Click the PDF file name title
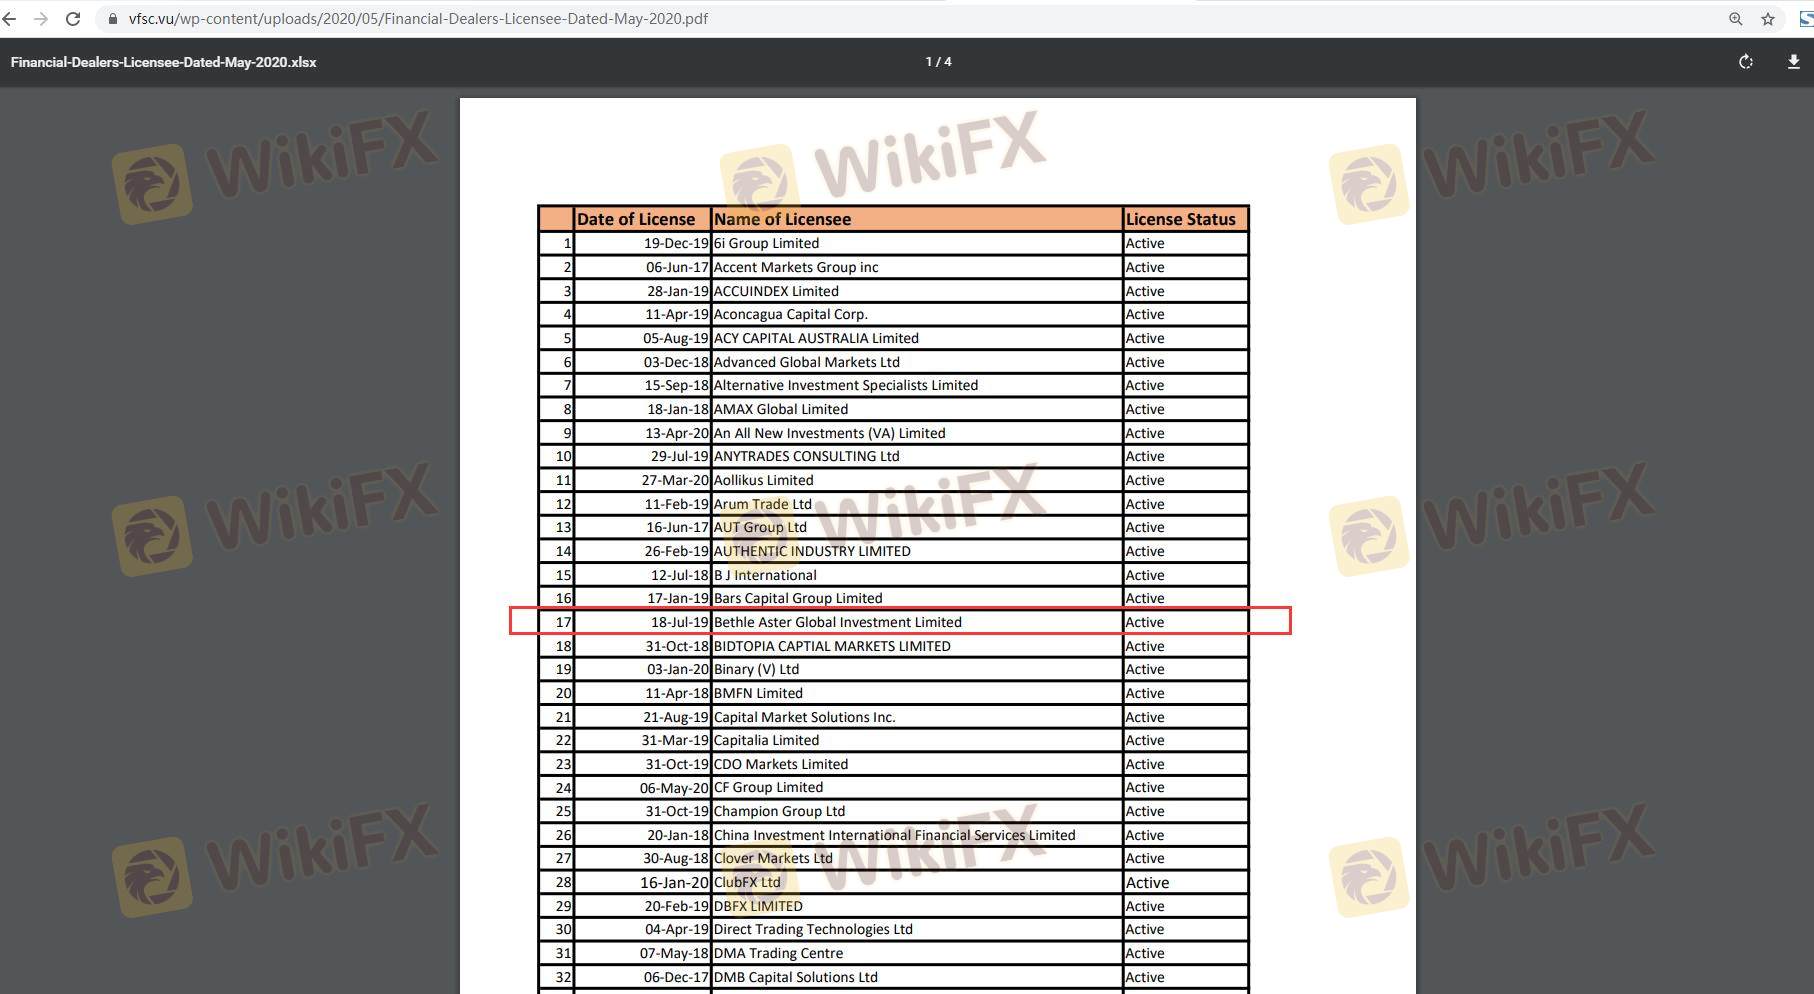This screenshot has height=994, width=1814. point(164,62)
